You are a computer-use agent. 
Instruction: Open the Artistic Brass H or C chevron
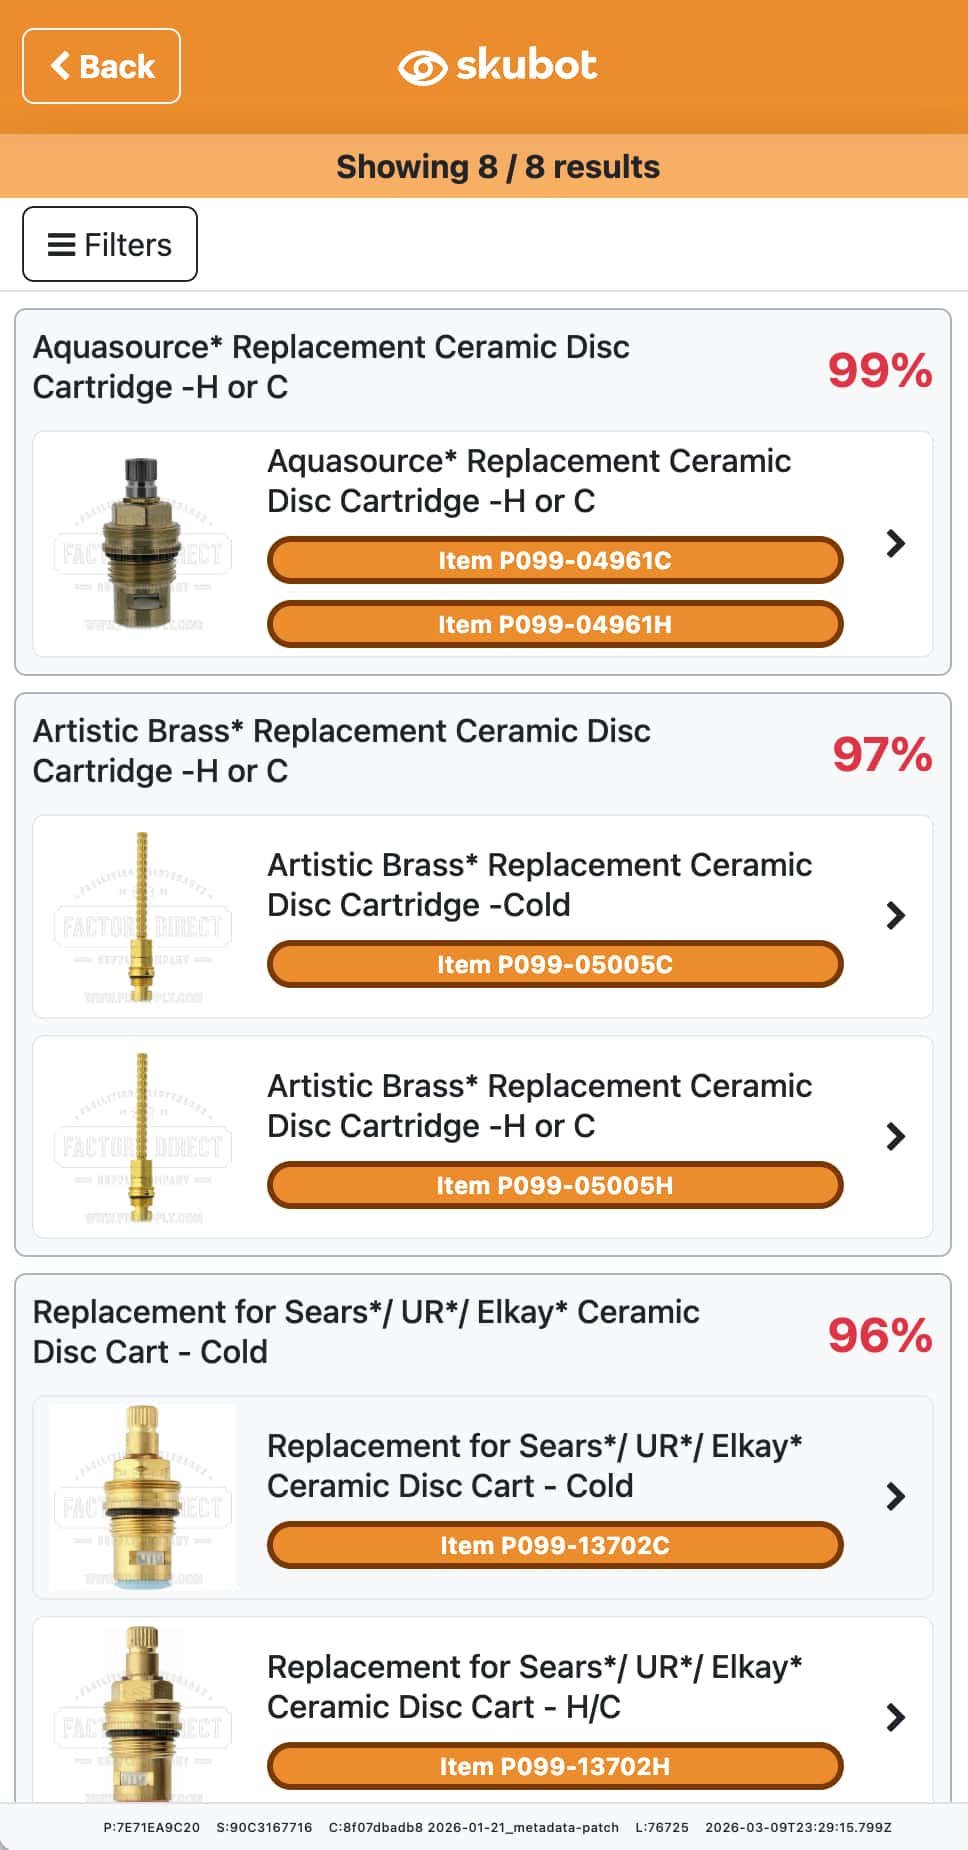[x=895, y=1136]
